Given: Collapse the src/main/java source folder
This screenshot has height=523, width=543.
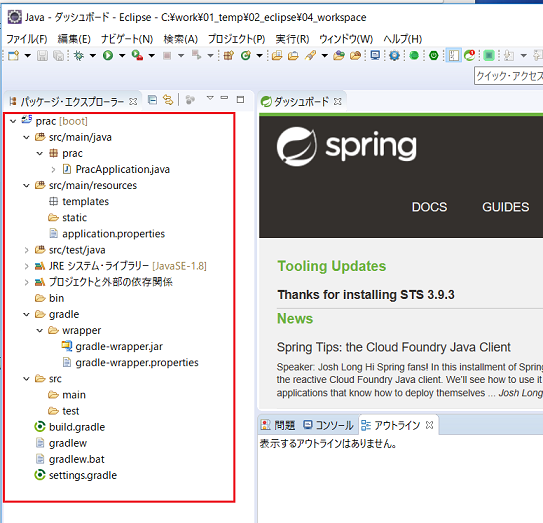Looking at the screenshot, I should [x=26, y=138].
